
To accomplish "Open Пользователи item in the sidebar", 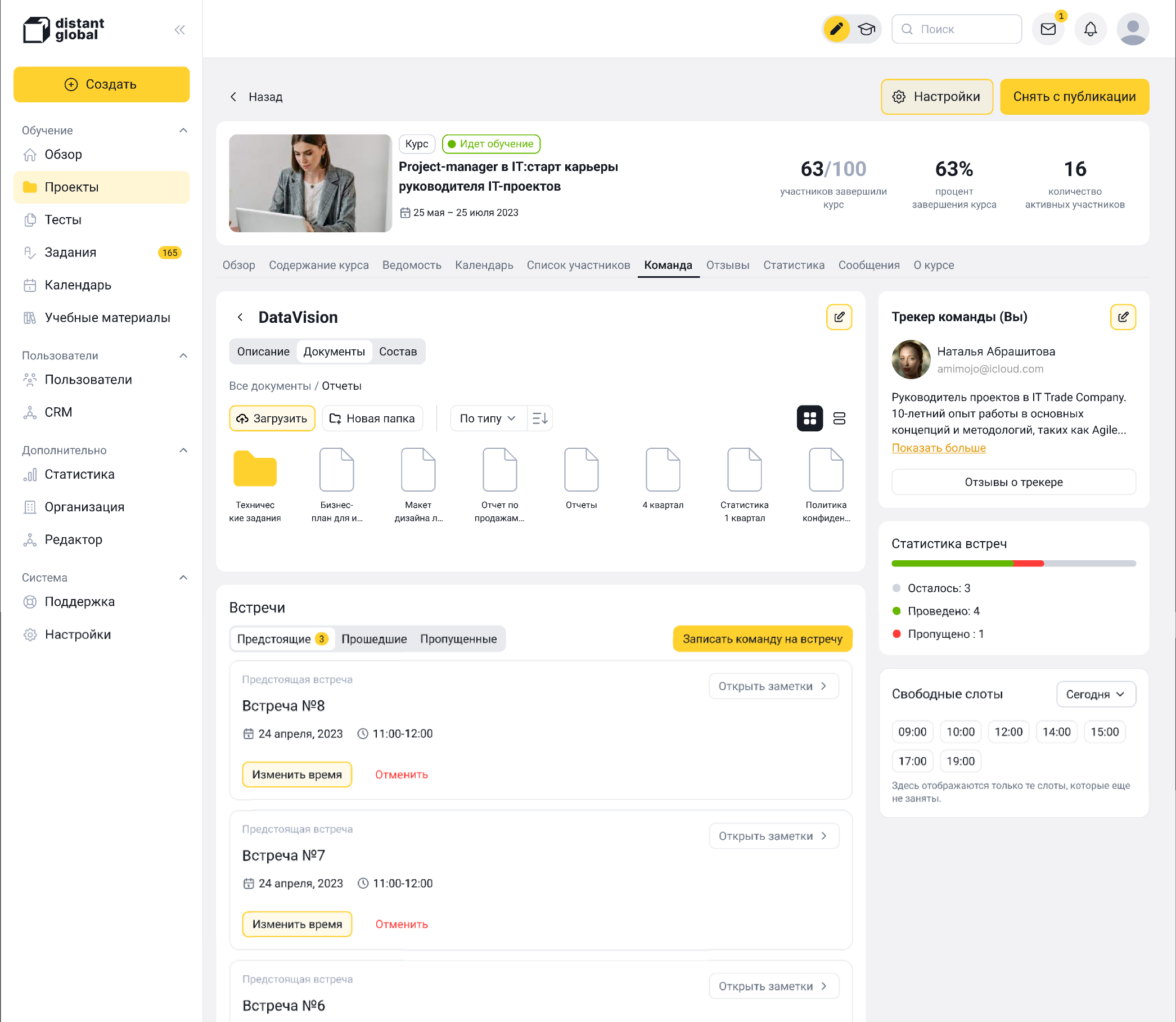I will click(x=101, y=379).
